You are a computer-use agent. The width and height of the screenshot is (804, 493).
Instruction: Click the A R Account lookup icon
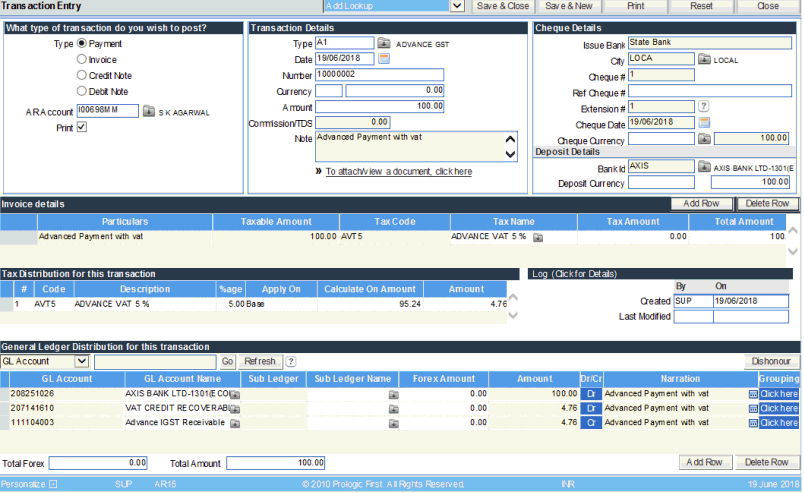149,112
